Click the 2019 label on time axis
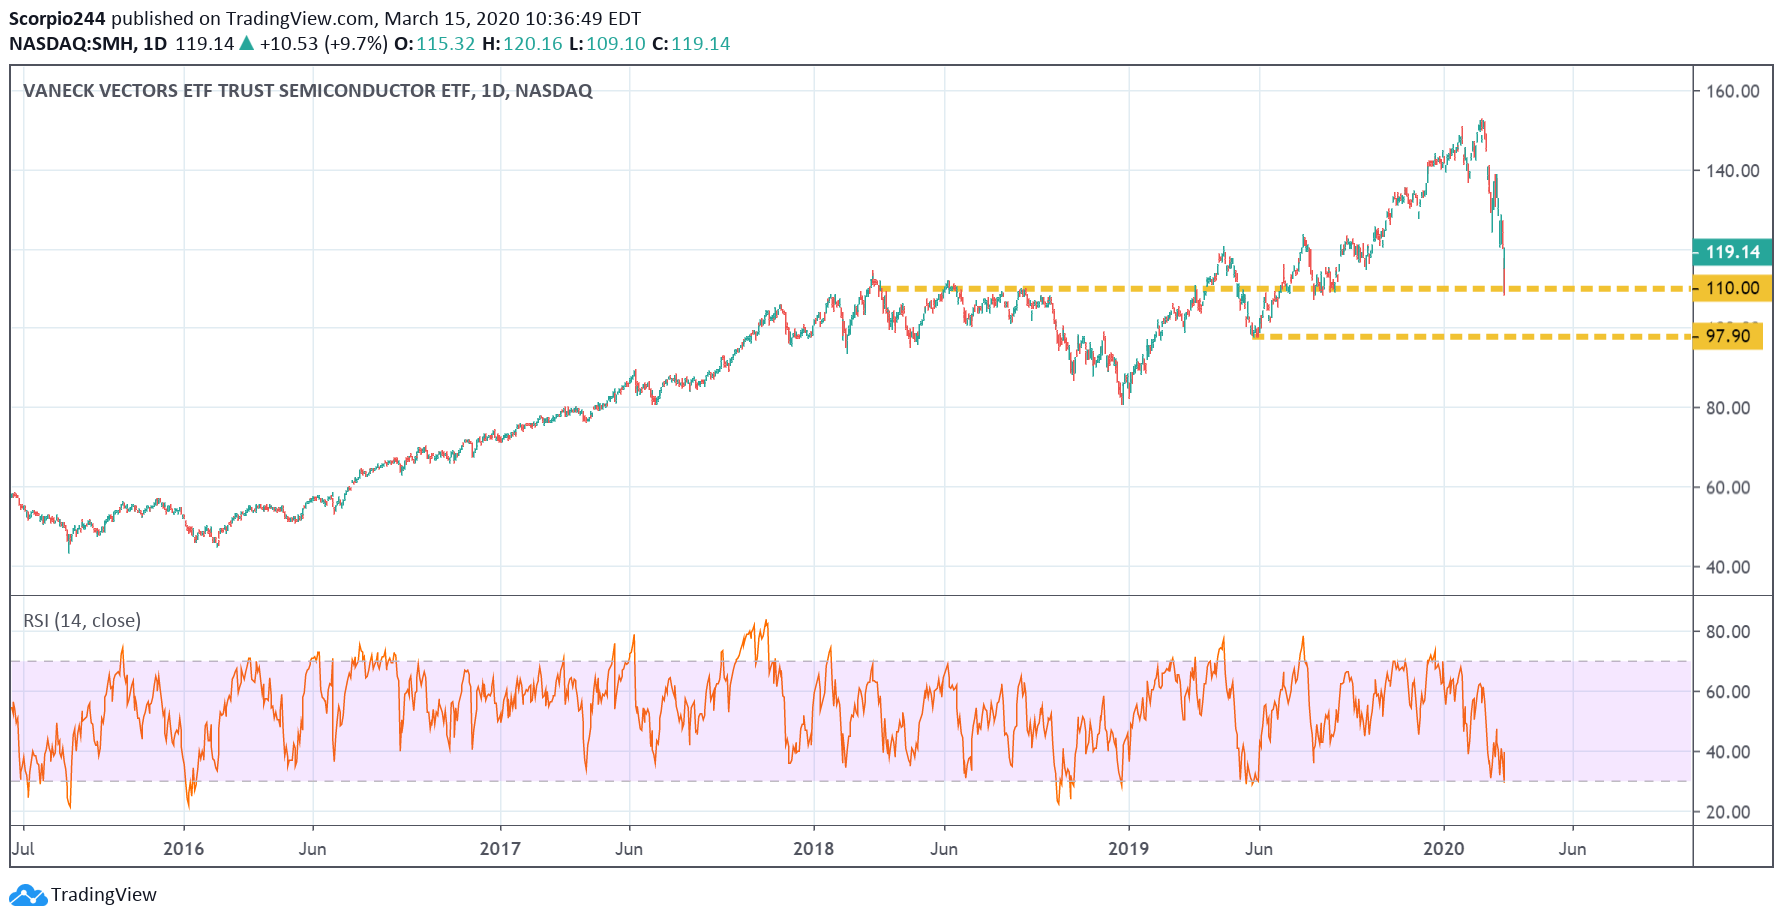This screenshot has height=922, width=1783. [1129, 849]
